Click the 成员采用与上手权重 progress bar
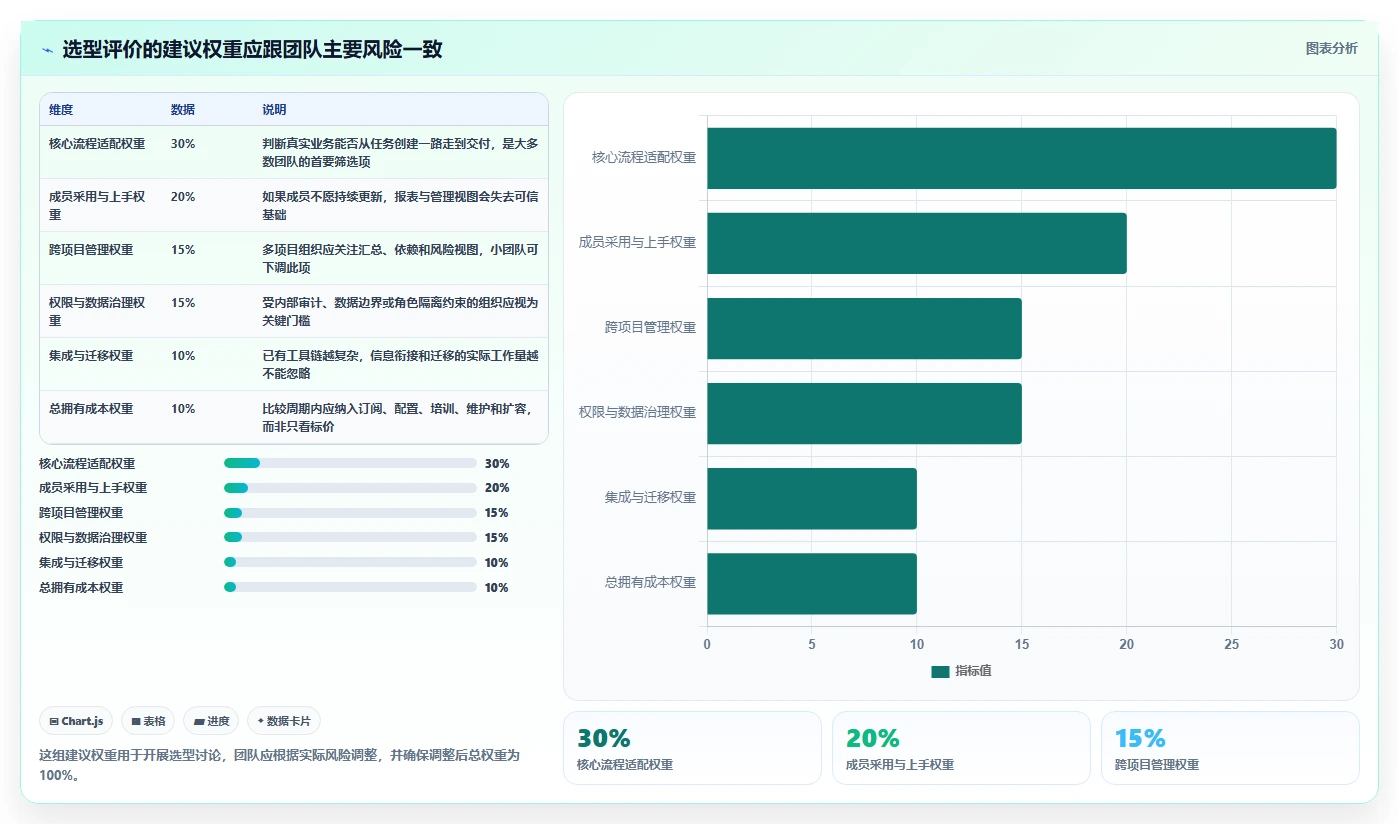1399x824 pixels. point(350,488)
